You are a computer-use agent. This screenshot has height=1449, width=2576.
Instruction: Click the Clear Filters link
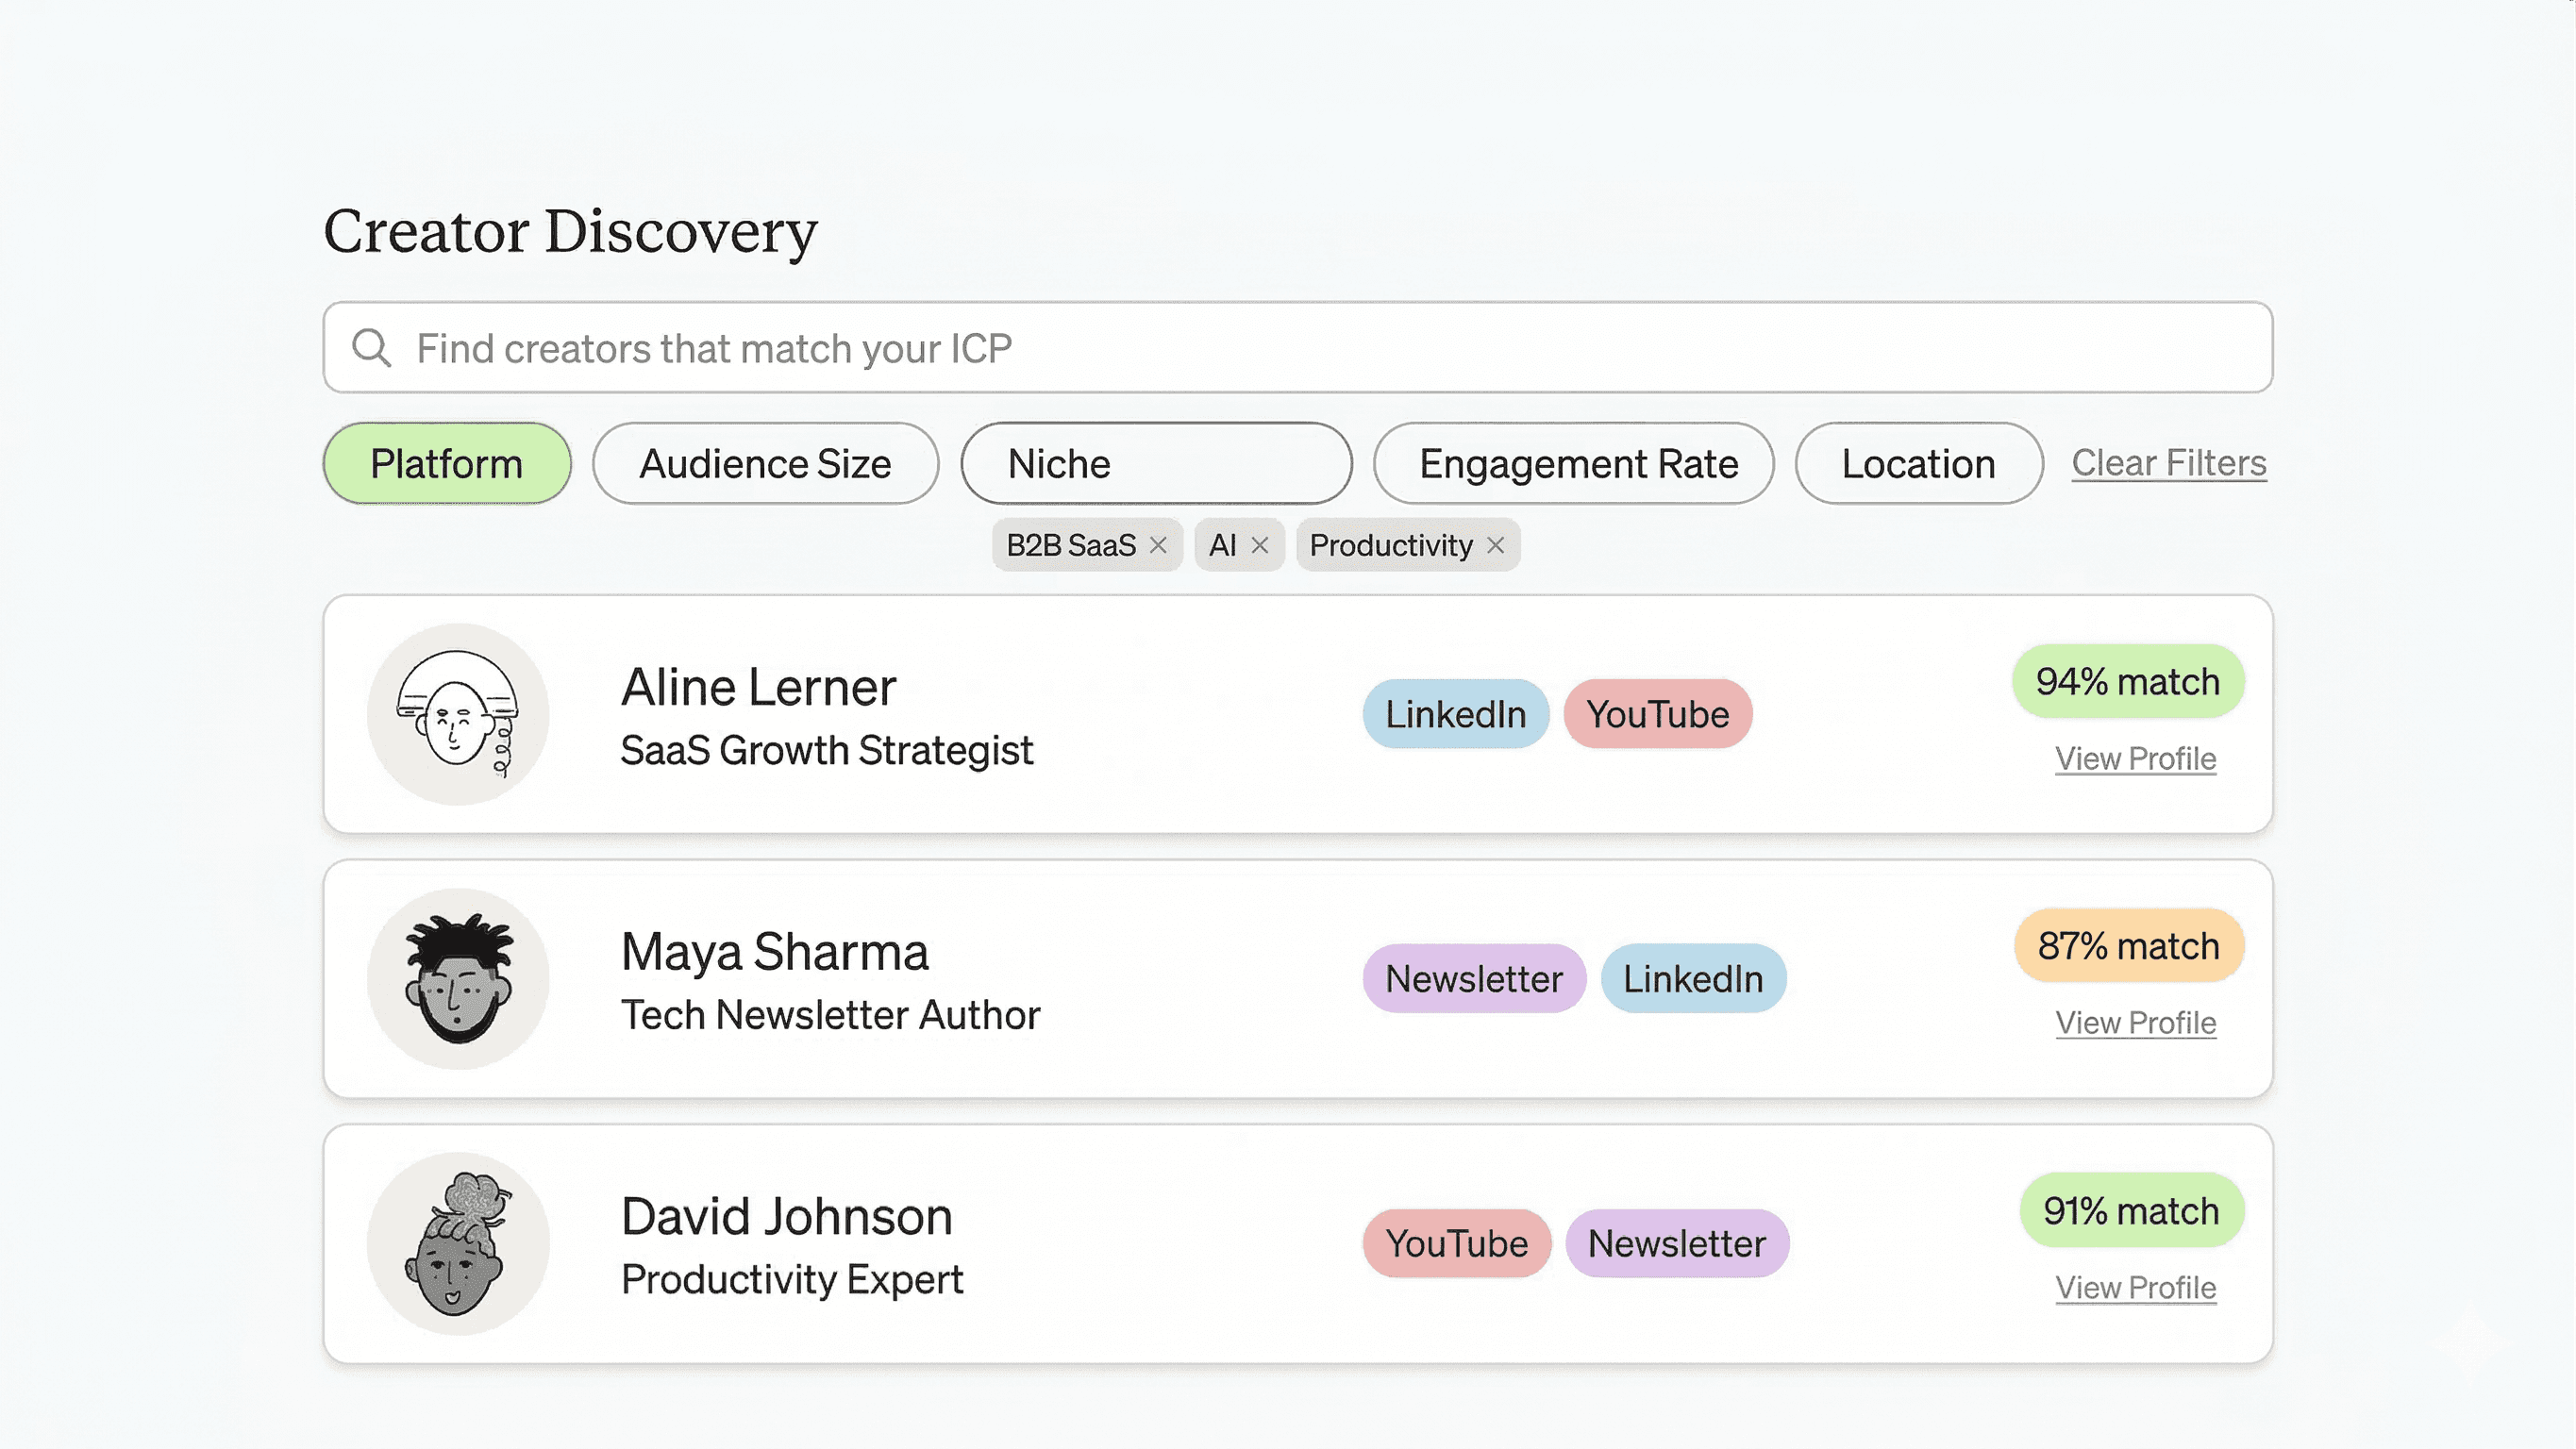(x=2168, y=463)
